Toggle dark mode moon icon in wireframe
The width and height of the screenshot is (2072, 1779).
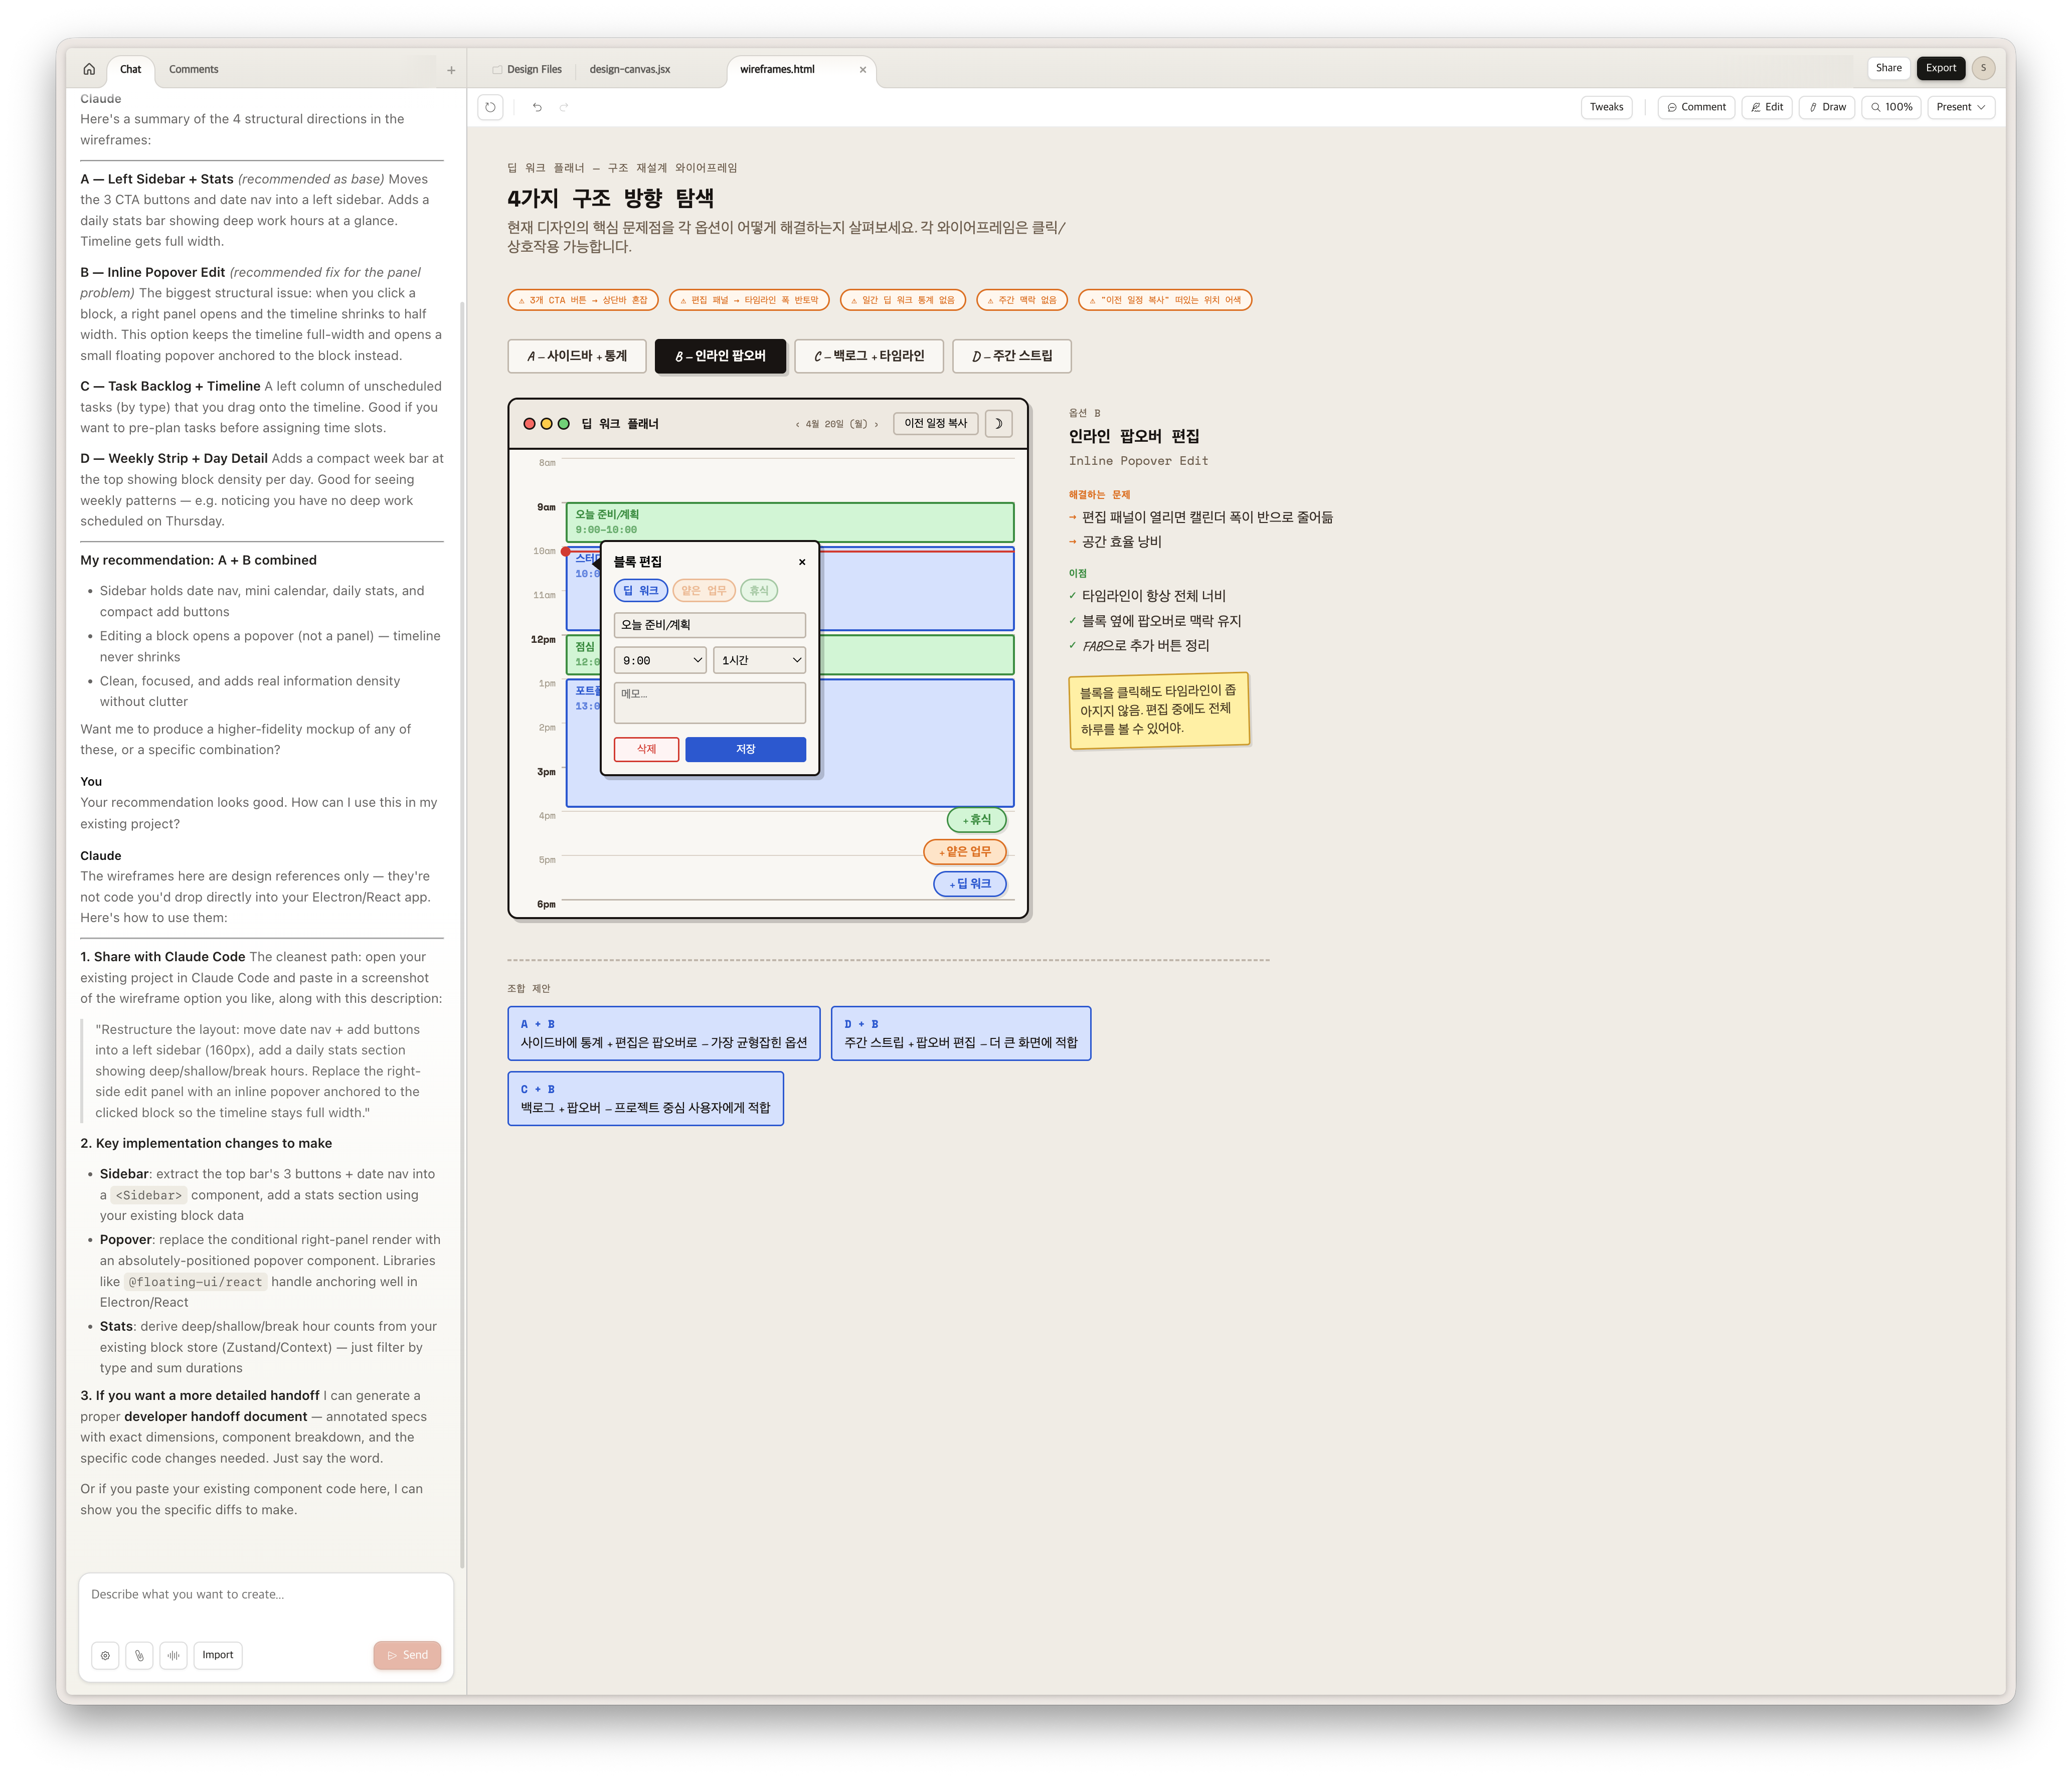(998, 423)
